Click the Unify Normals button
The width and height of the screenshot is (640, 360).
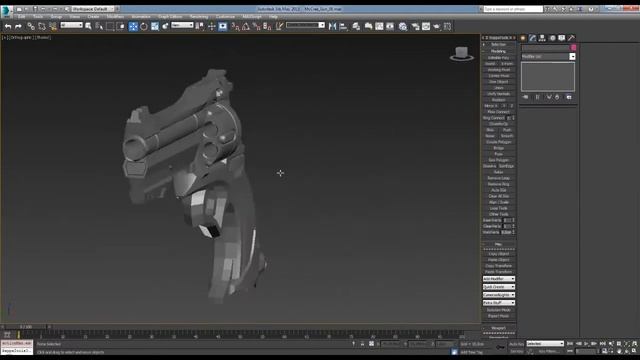click(x=499, y=94)
